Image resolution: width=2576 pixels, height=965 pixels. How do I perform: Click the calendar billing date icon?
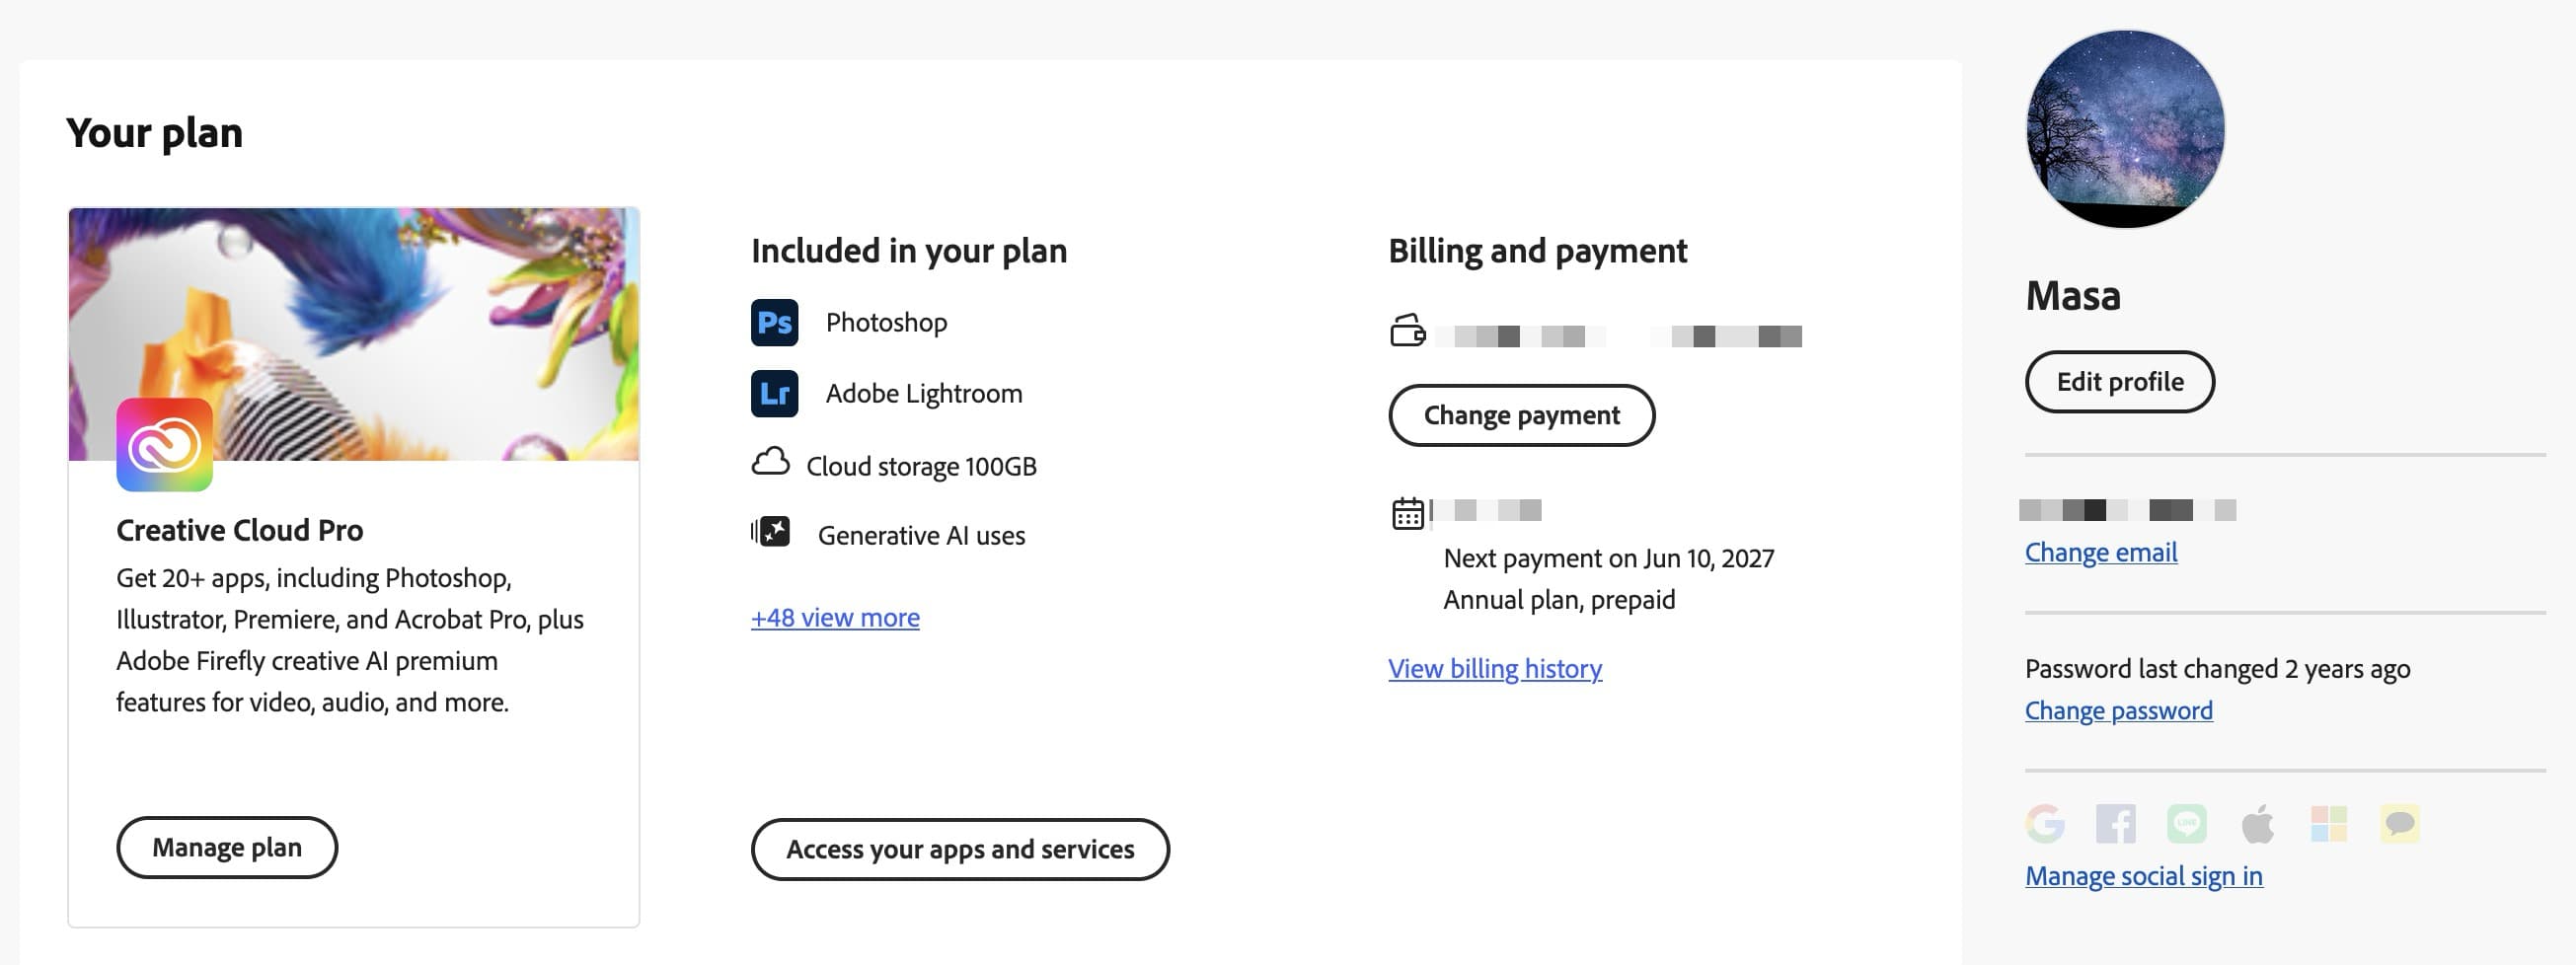(x=1407, y=513)
